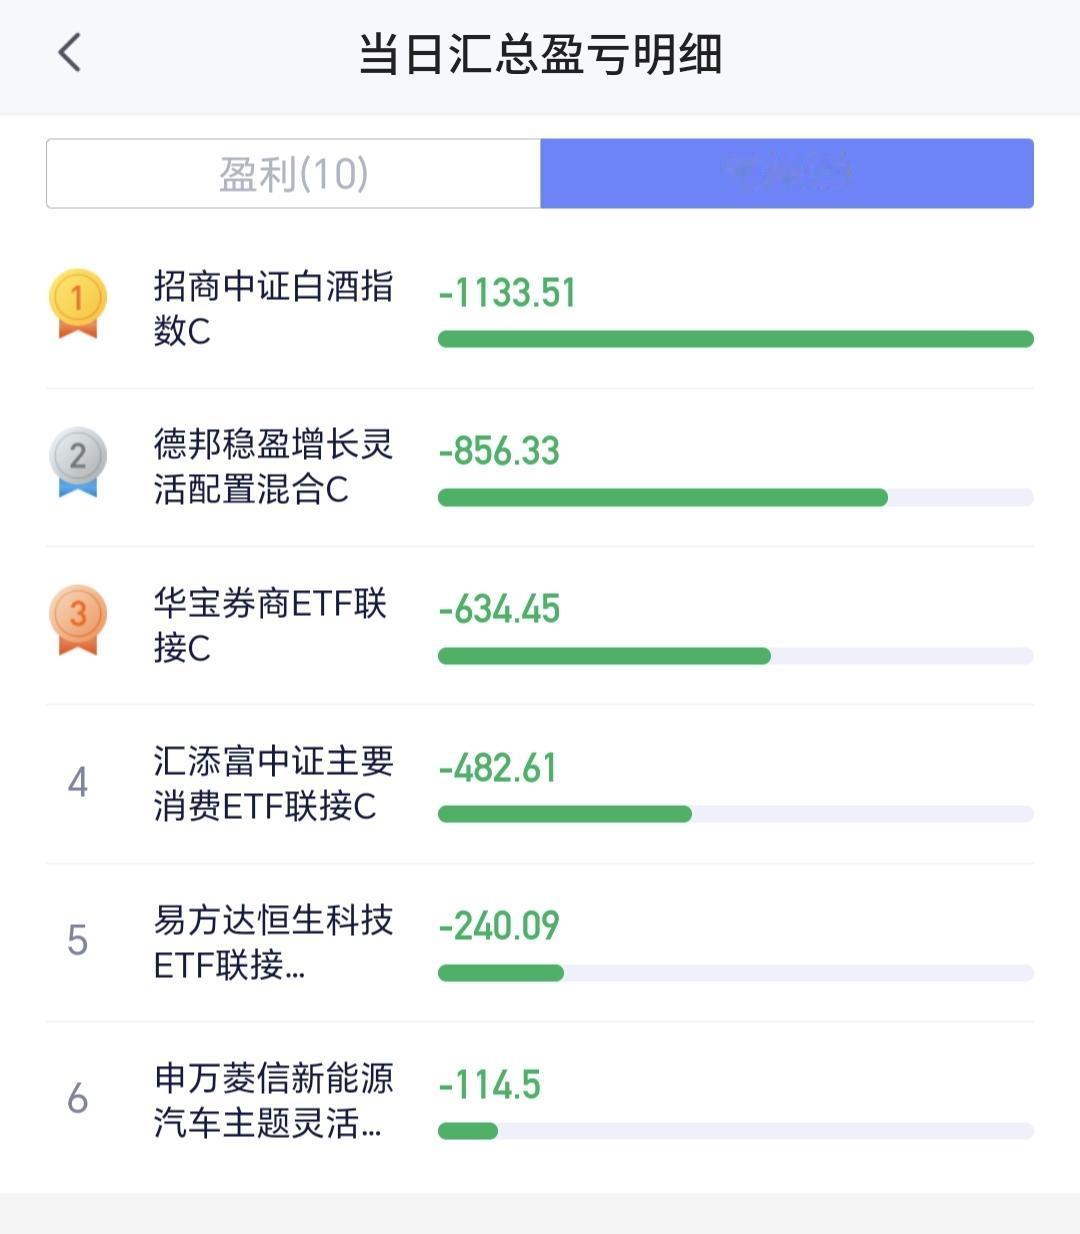
Task: Click the 当日汇总盈亏明细 page title
Action: 540,54
